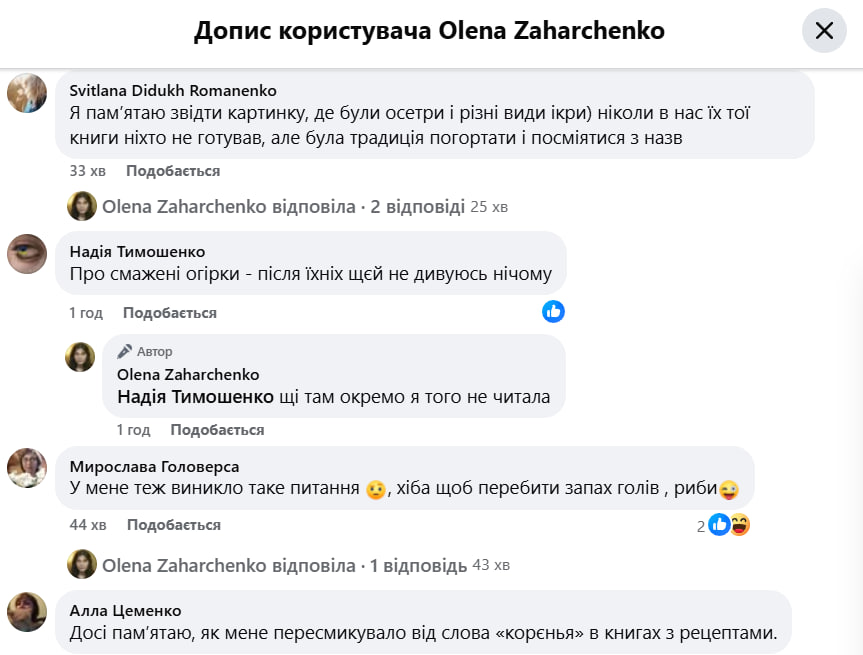Open Надія Тимошенко's eye avatar picture
The height and width of the screenshot is (655, 863).
pos(27,253)
